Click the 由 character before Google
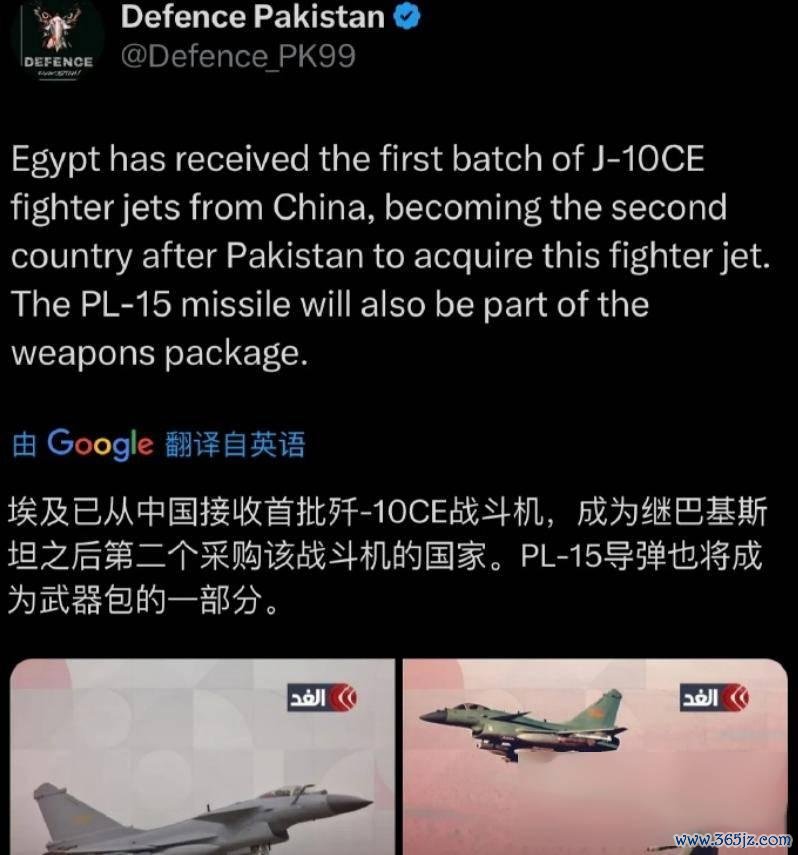 [x=24, y=444]
